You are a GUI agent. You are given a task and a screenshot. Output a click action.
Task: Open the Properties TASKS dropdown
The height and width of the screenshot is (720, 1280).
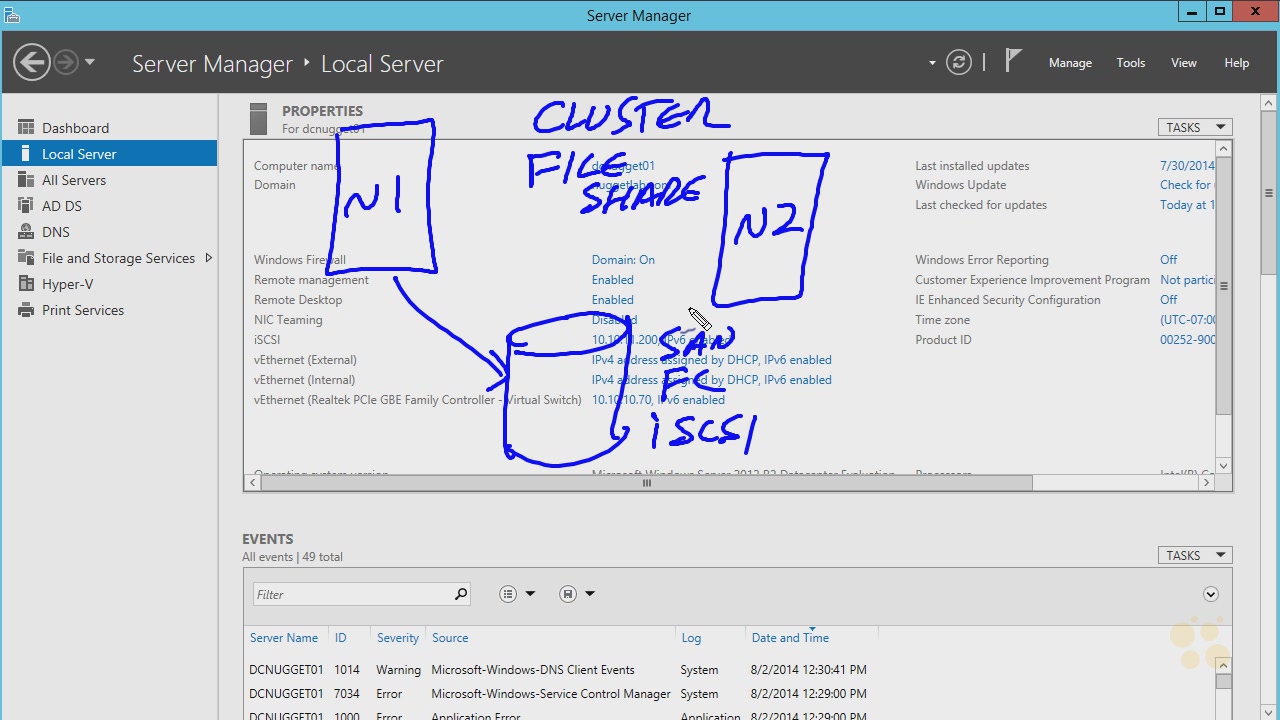(1195, 127)
